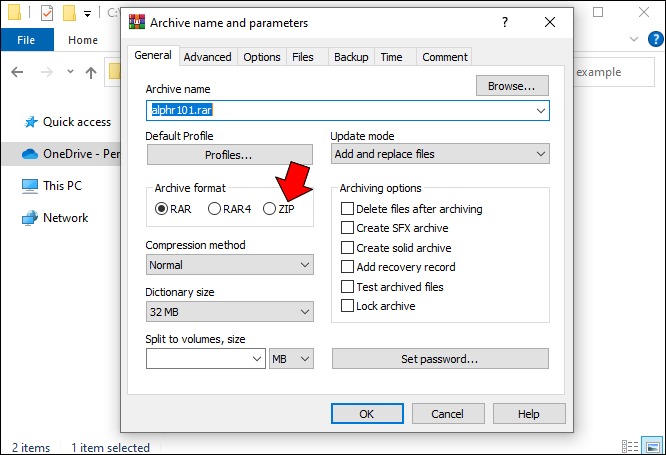The height and width of the screenshot is (455, 666).
Task: Open This PC in the sidebar
Action: click(x=62, y=186)
